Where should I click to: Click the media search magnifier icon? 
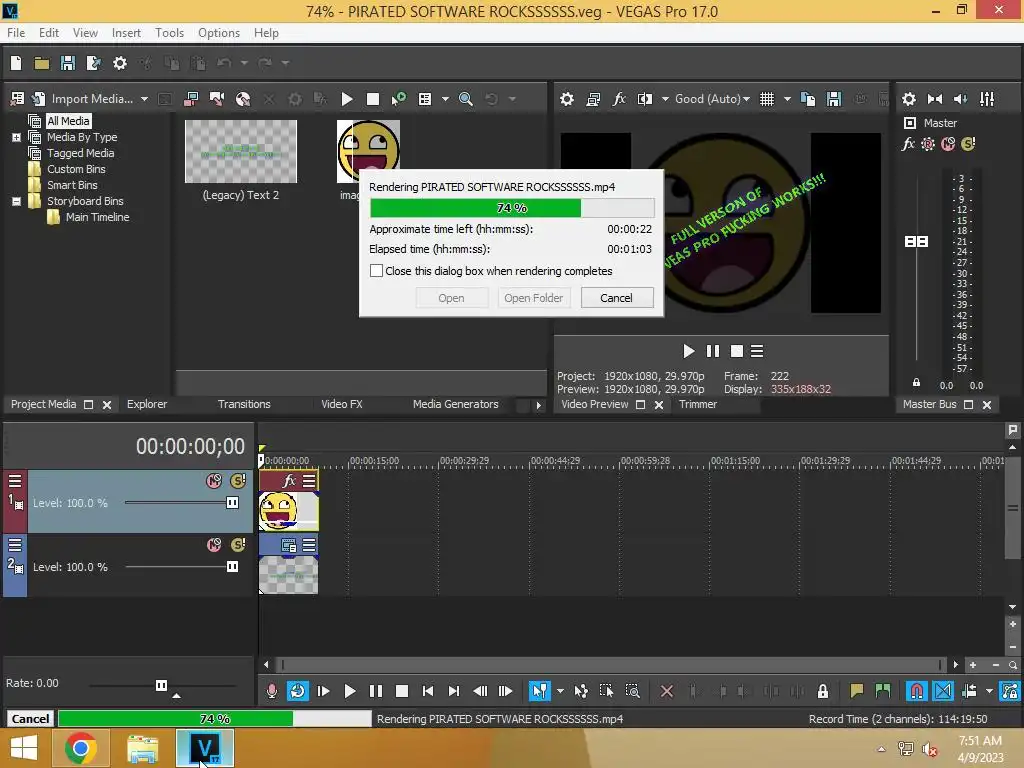click(x=466, y=99)
